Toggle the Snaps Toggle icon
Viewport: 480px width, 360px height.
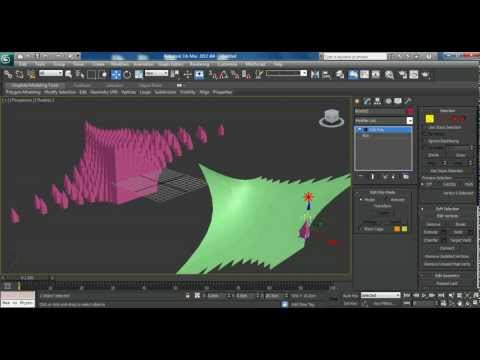pyautogui.click(x=213, y=74)
